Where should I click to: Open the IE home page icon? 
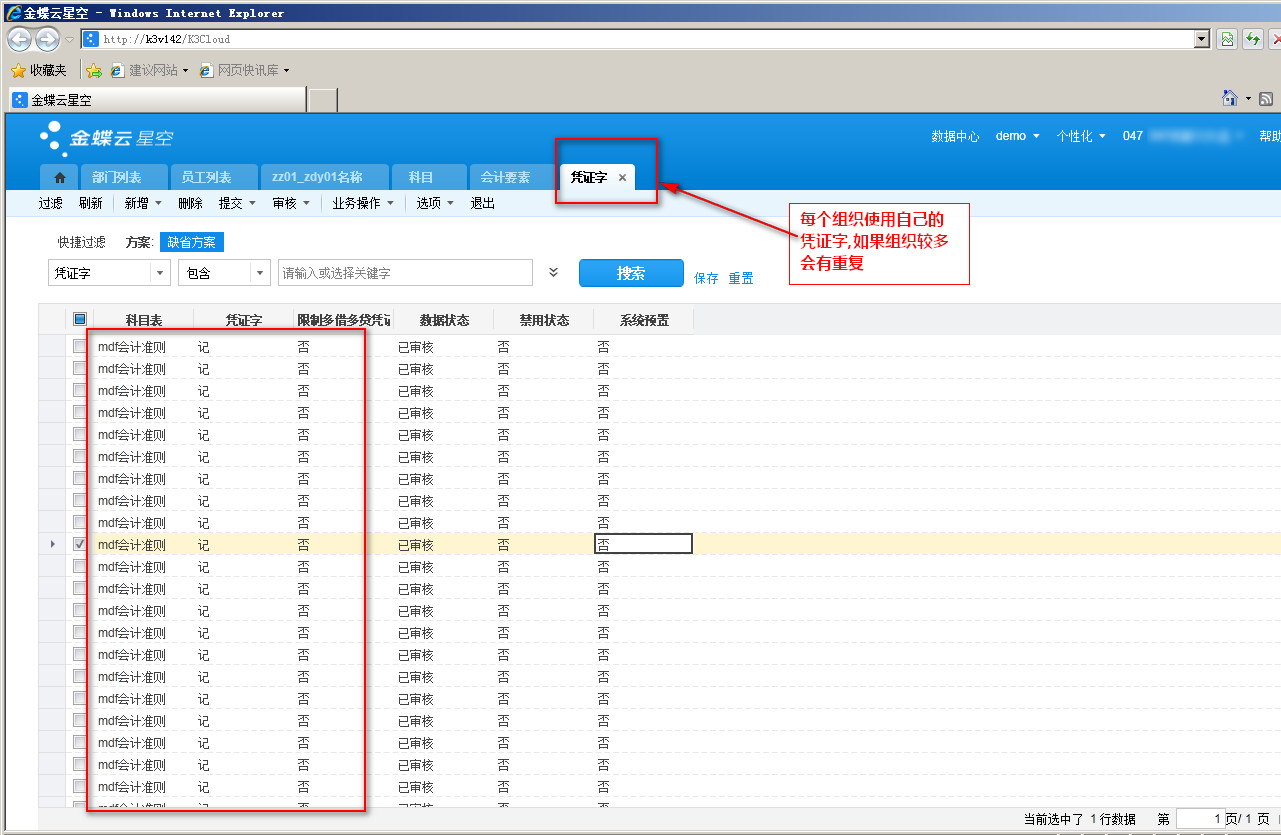(1230, 98)
